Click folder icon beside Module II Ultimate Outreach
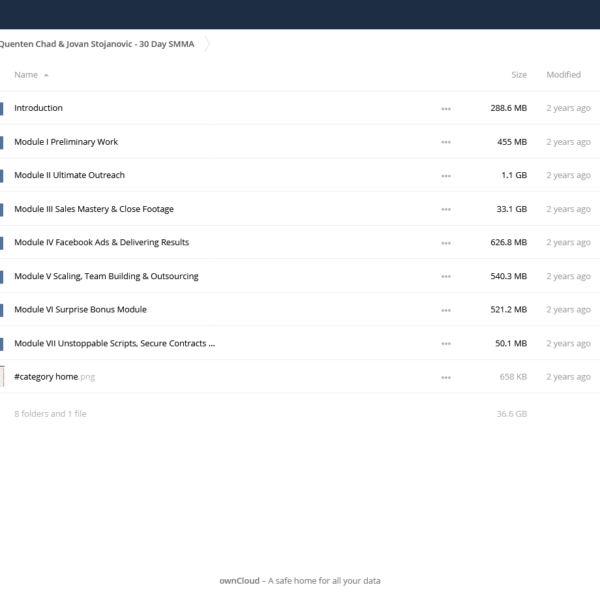Screen dimensions: 600x600 pos(2,176)
